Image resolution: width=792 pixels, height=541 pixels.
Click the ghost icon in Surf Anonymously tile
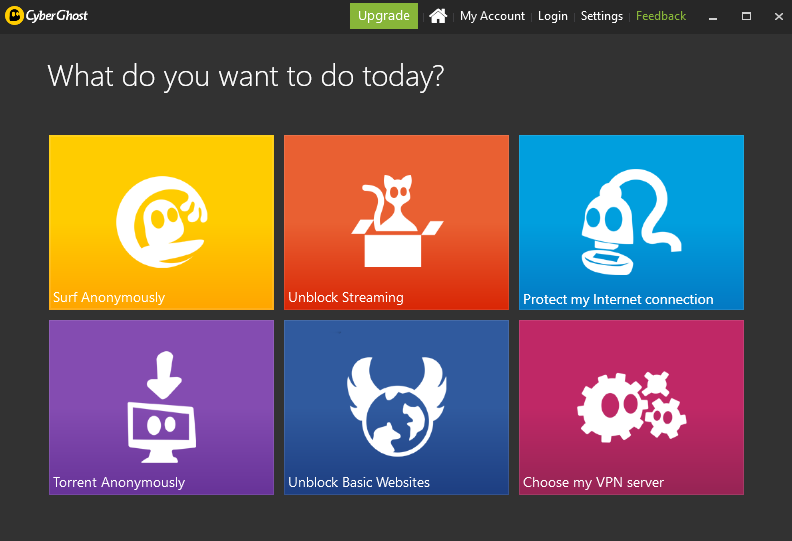click(x=162, y=222)
